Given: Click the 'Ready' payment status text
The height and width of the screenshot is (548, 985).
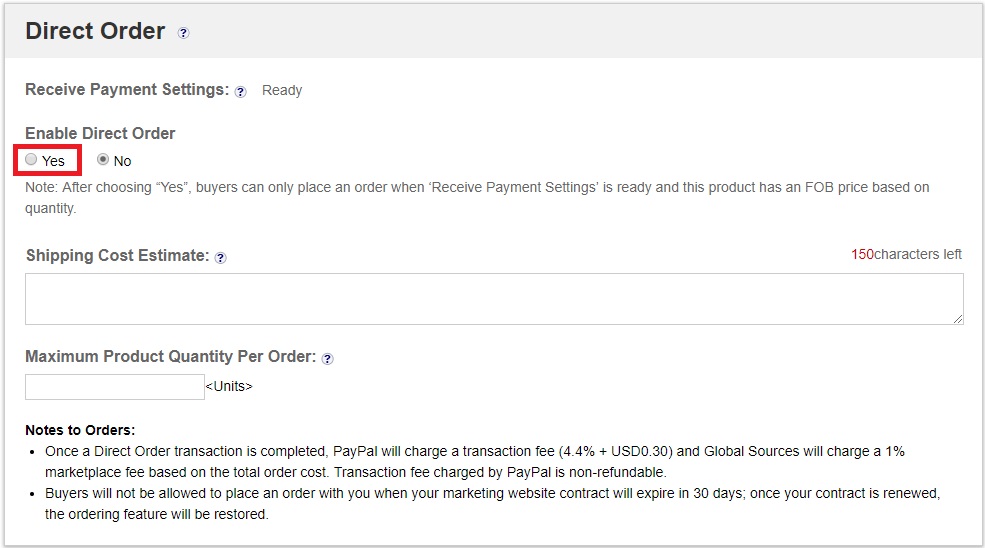Looking at the screenshot, I should point(282,90).
